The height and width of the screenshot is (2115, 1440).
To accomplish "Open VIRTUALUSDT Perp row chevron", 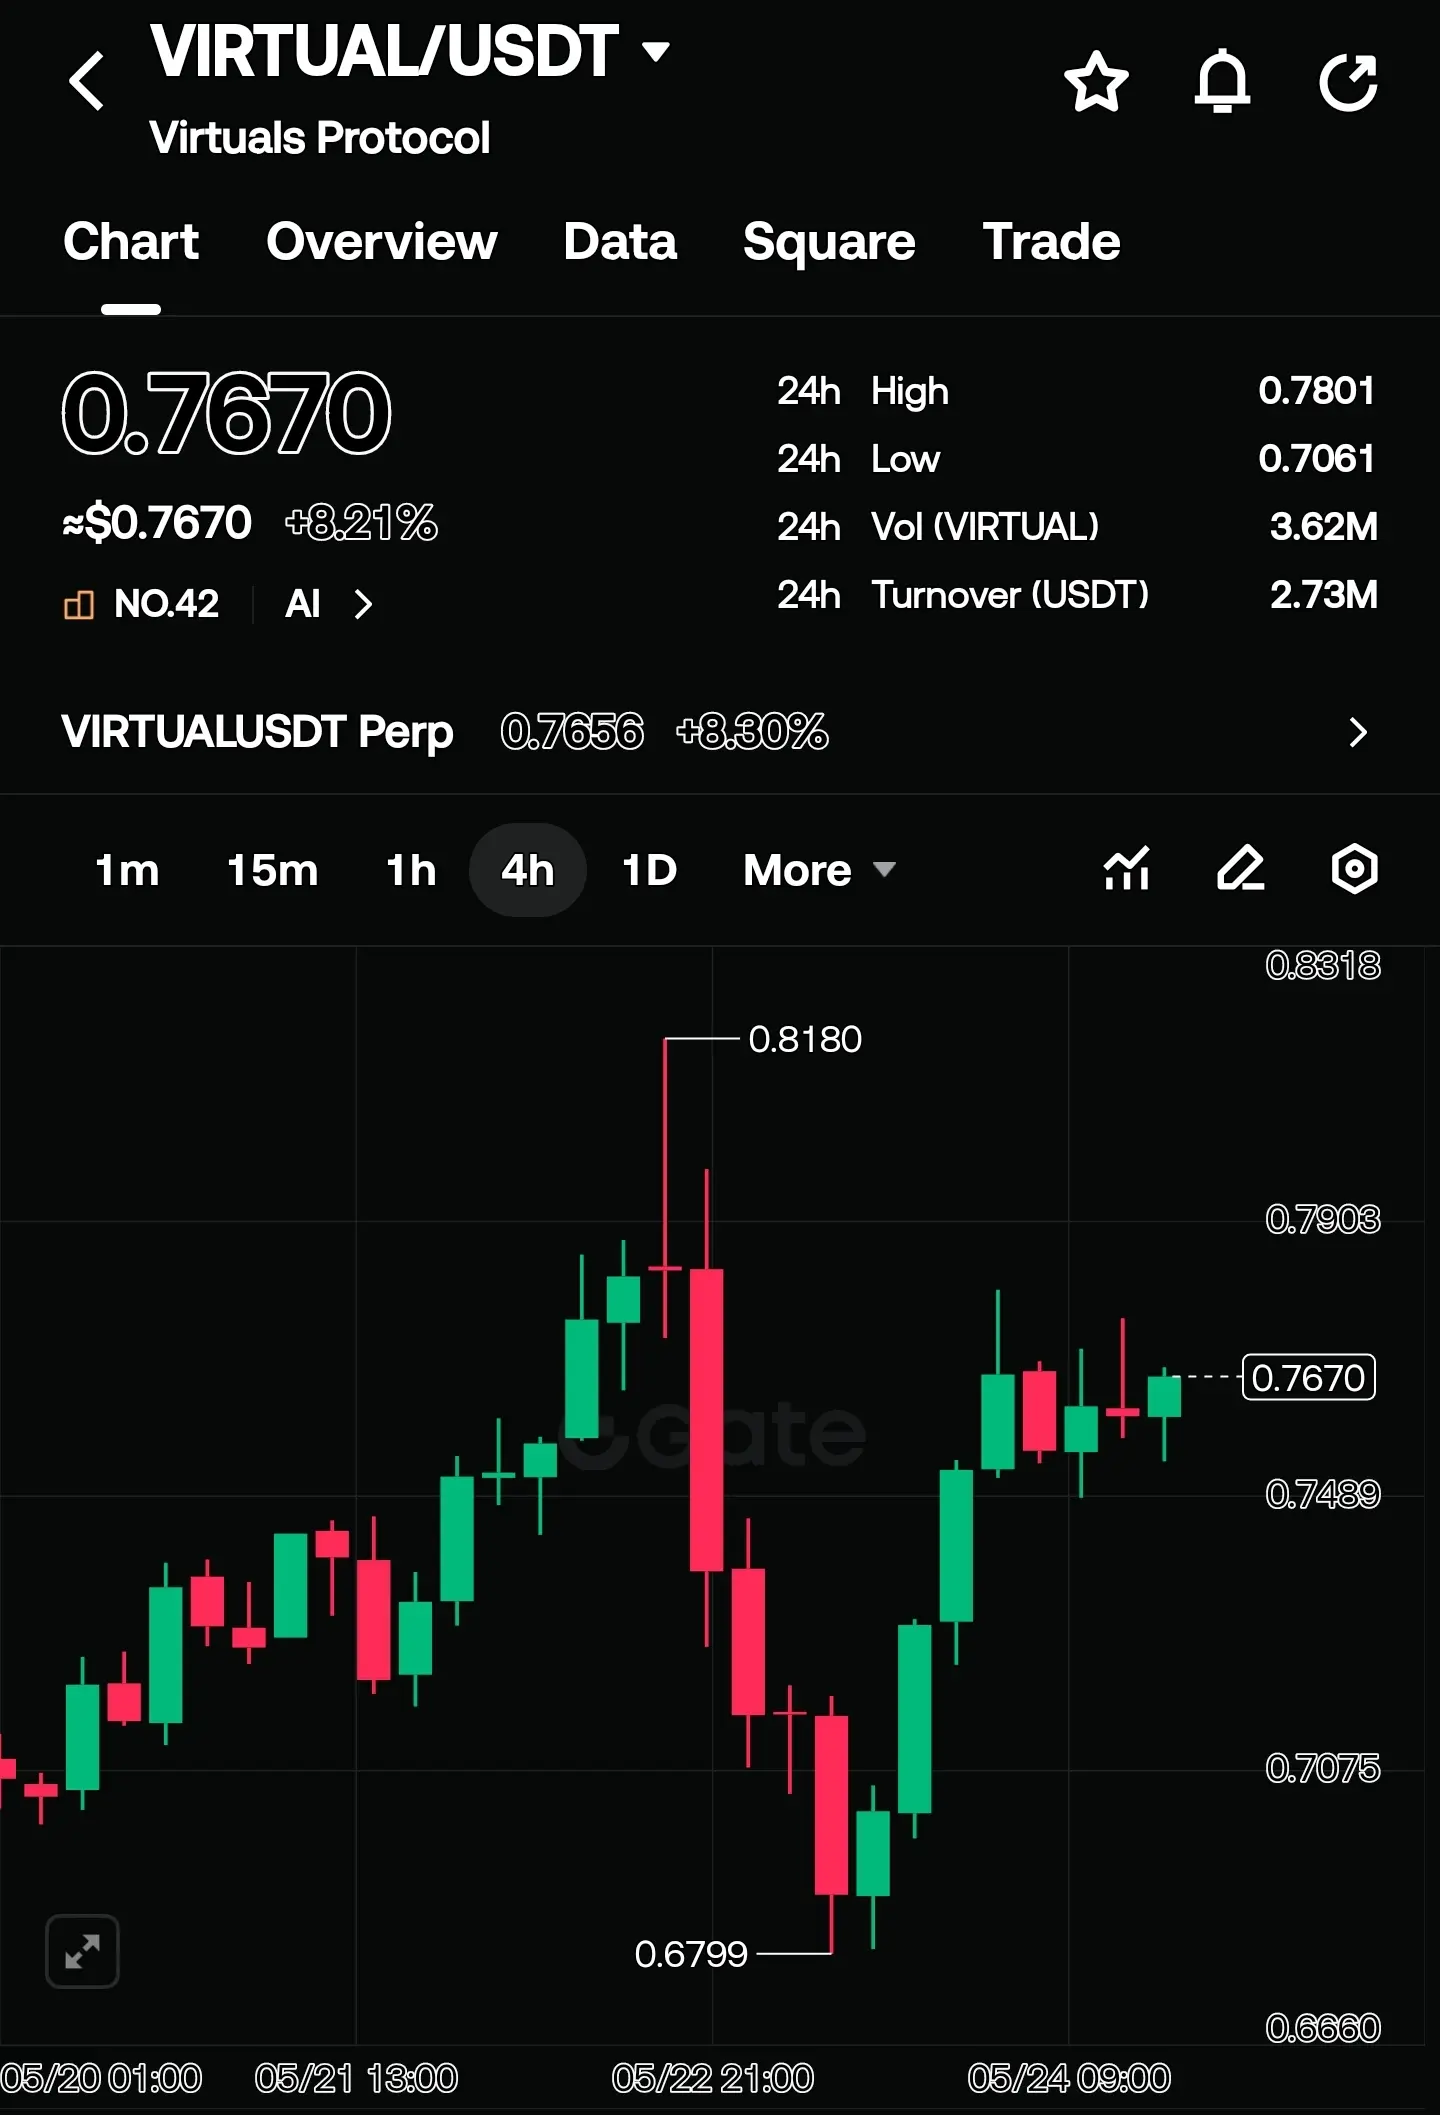I will click(x=1357, y=732).
